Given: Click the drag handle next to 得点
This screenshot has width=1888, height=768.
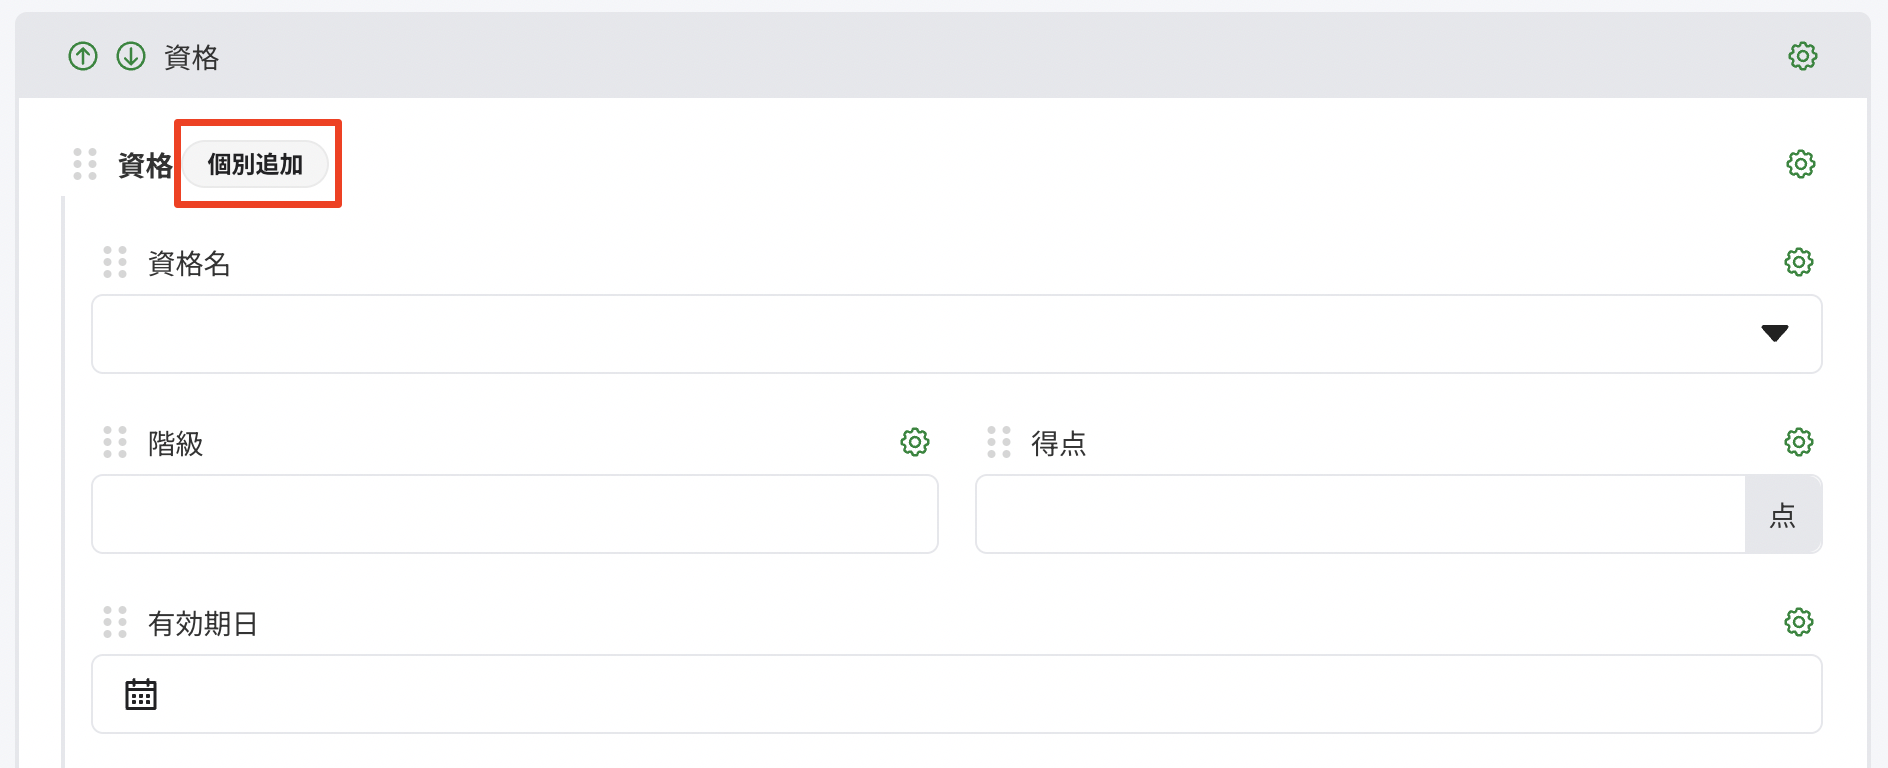Looking at the screenshot, I should 999,442.
